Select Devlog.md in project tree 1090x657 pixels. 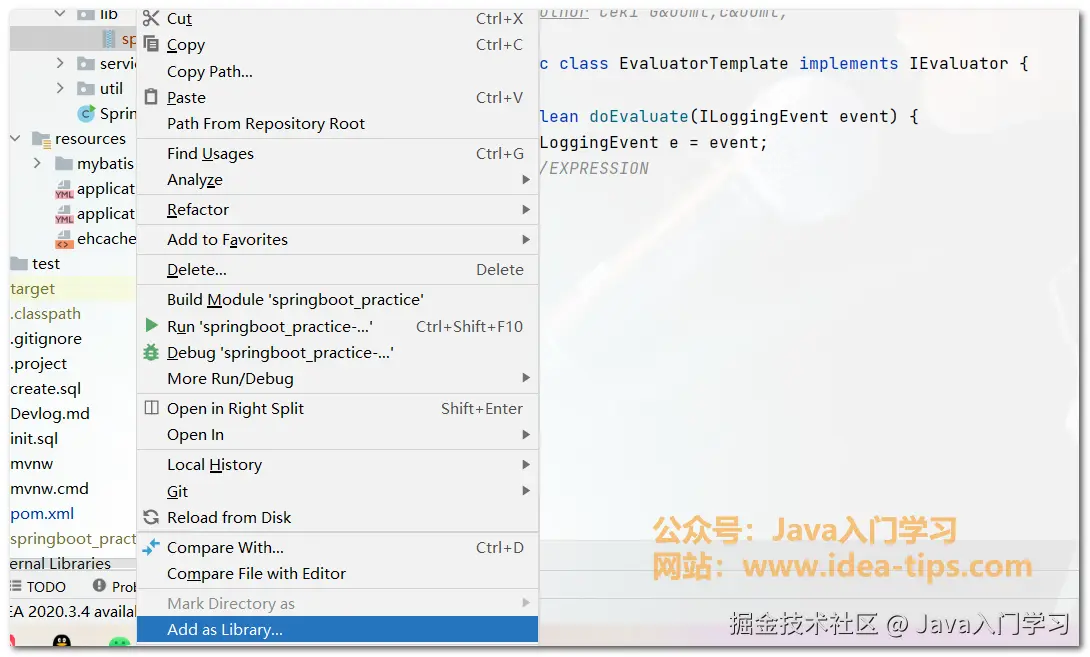tap(49, 414)
